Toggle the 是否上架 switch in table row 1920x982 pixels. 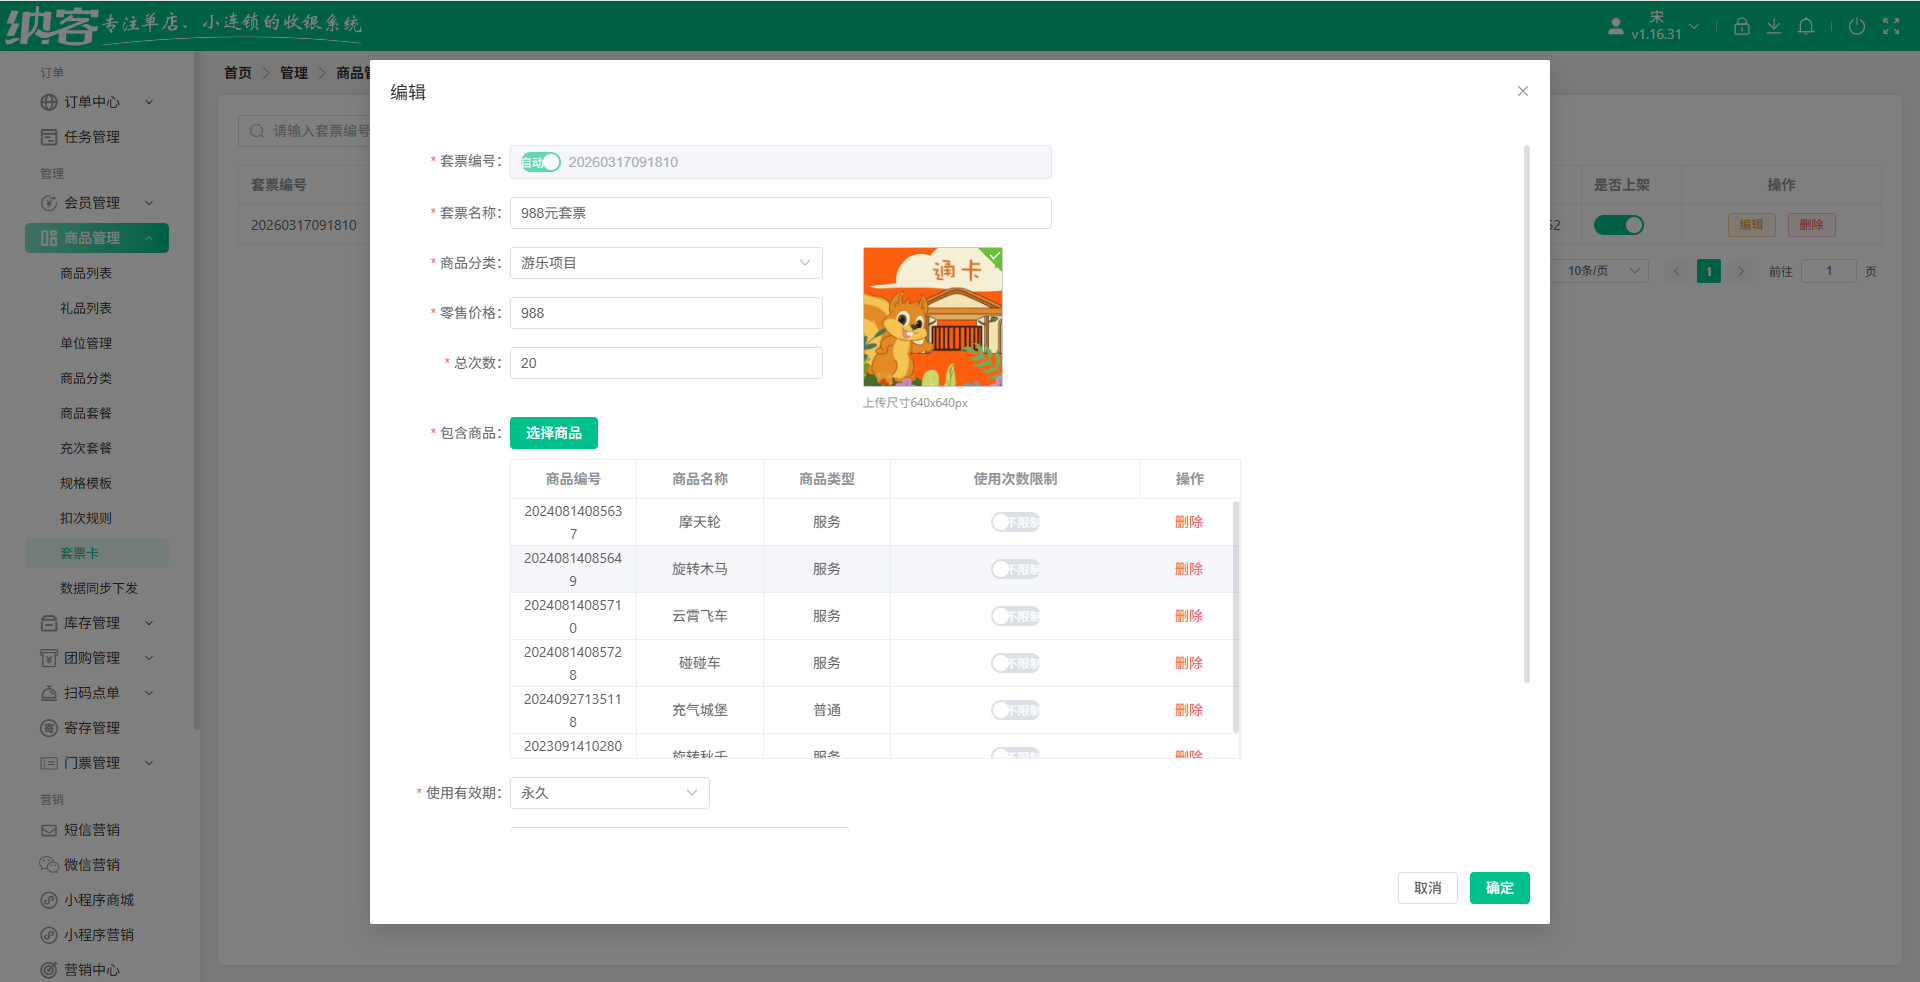(1619, 225)
